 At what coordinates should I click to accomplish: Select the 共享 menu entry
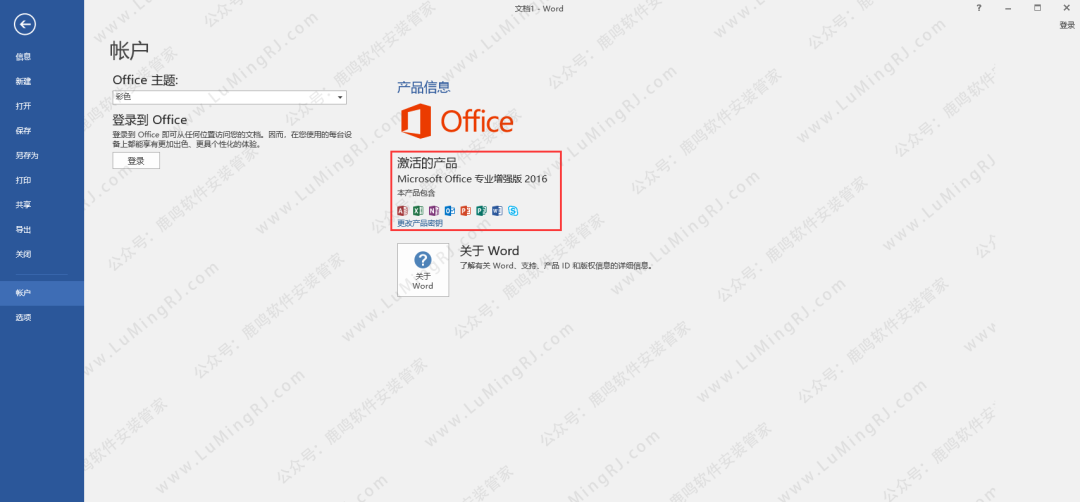(42, 205)
